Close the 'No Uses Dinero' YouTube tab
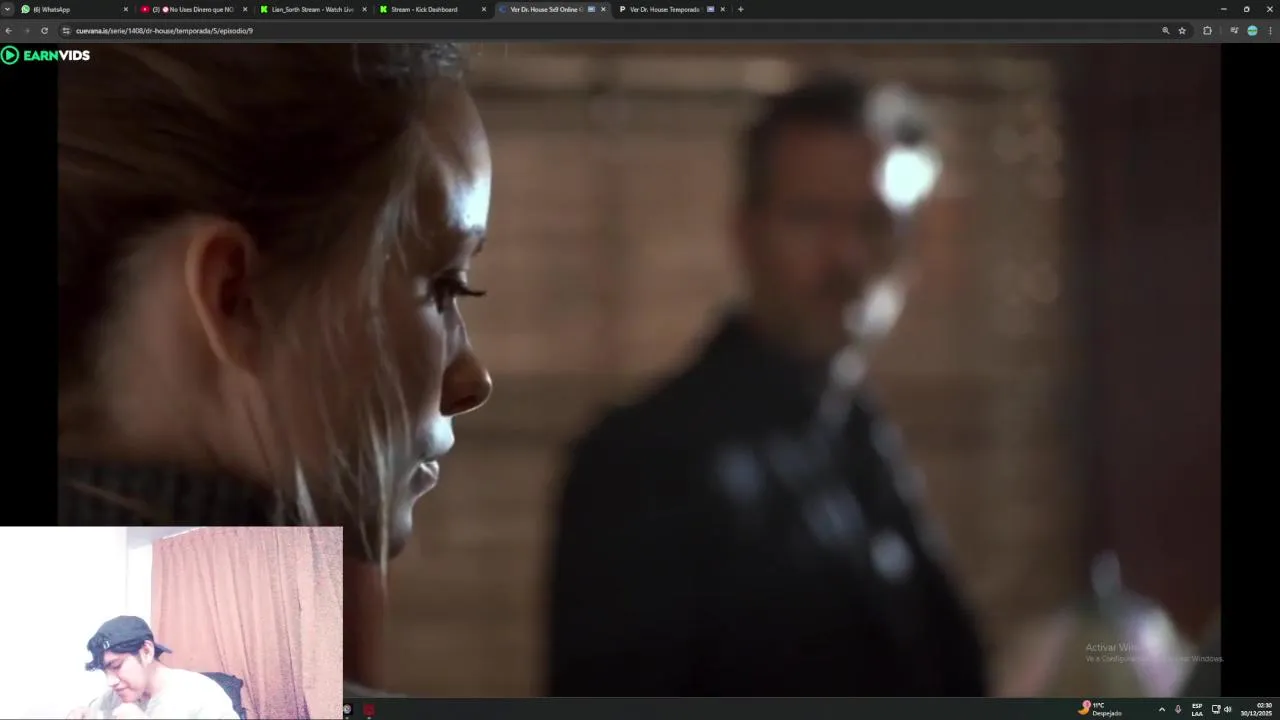The height and width of the screenshot is (720, 1280). pyautogui.click(x=245, y=9)
